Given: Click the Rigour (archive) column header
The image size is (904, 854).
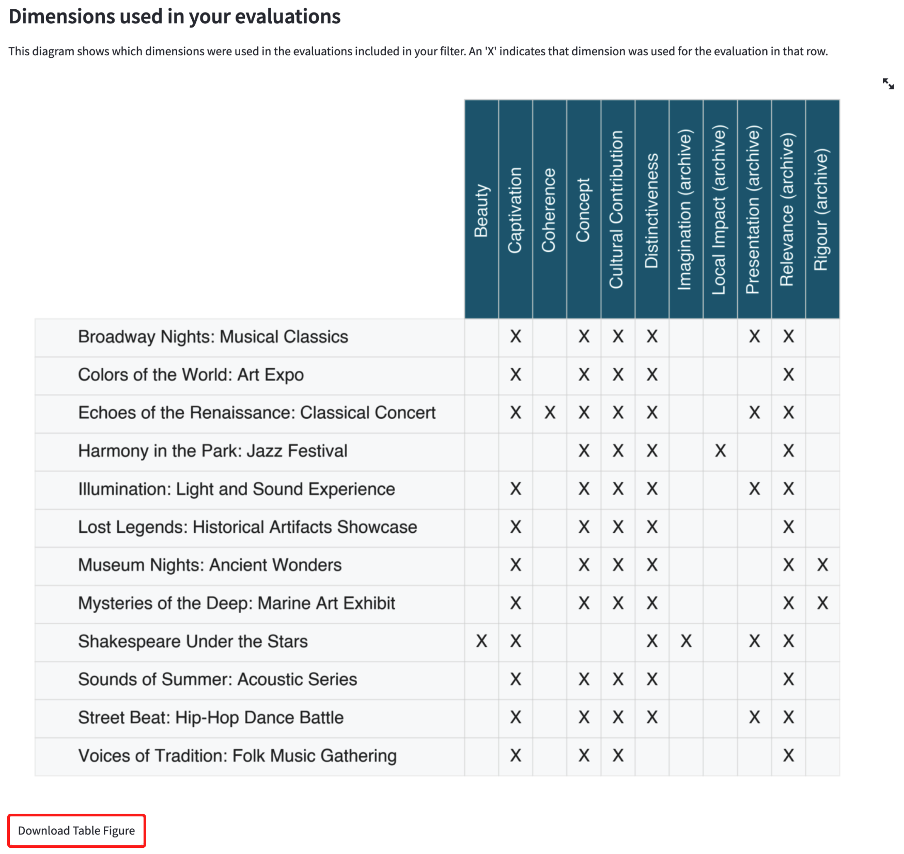Looking at the screenshot, I should [x=822, y=210].
